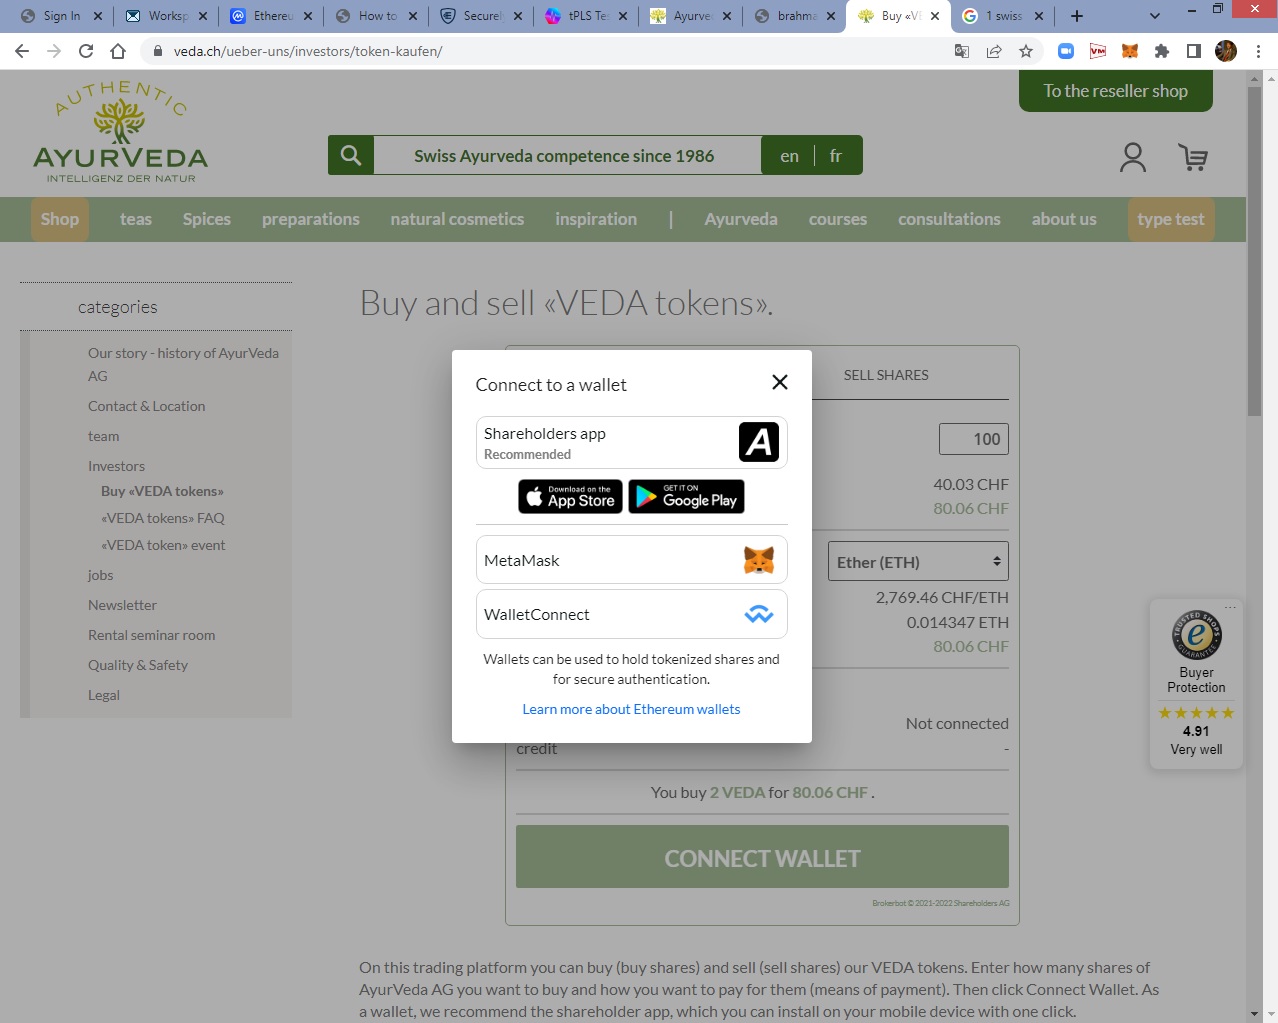Click the CONNECT WALLET button
The width and height of the screenshot is (1278, 1023).
pos(762,858)
